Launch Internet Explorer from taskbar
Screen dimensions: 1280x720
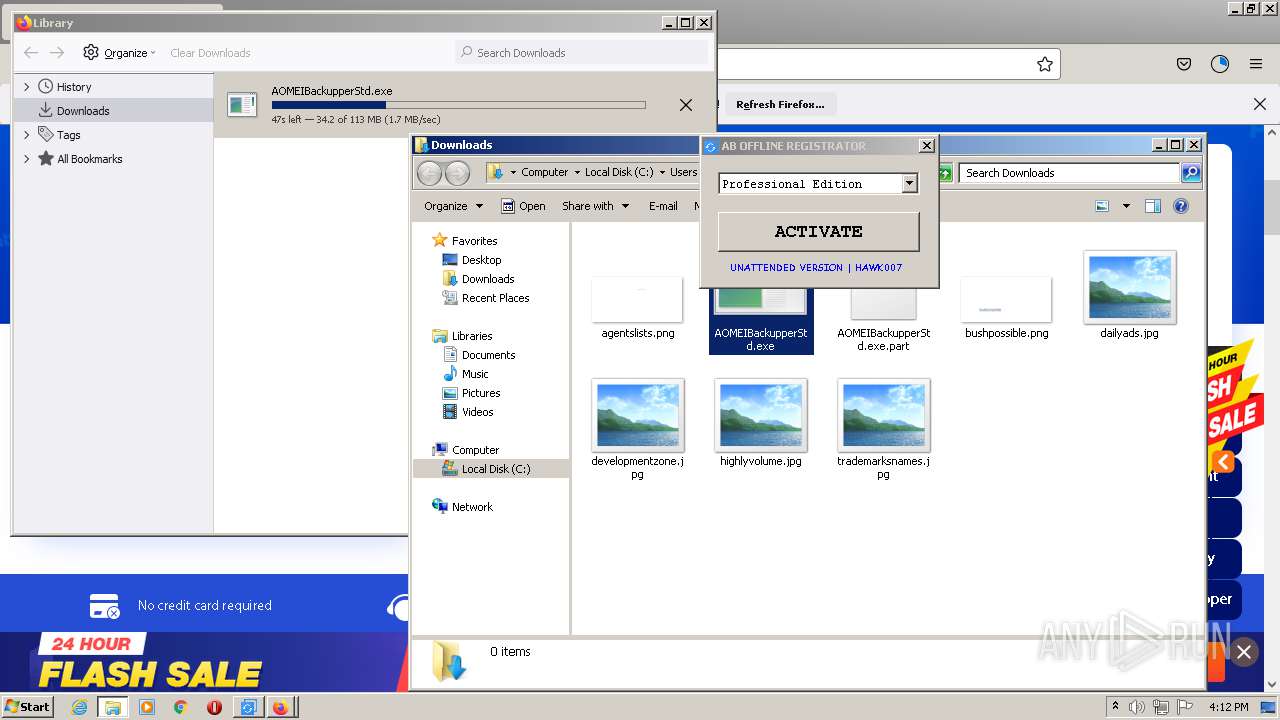79,707
